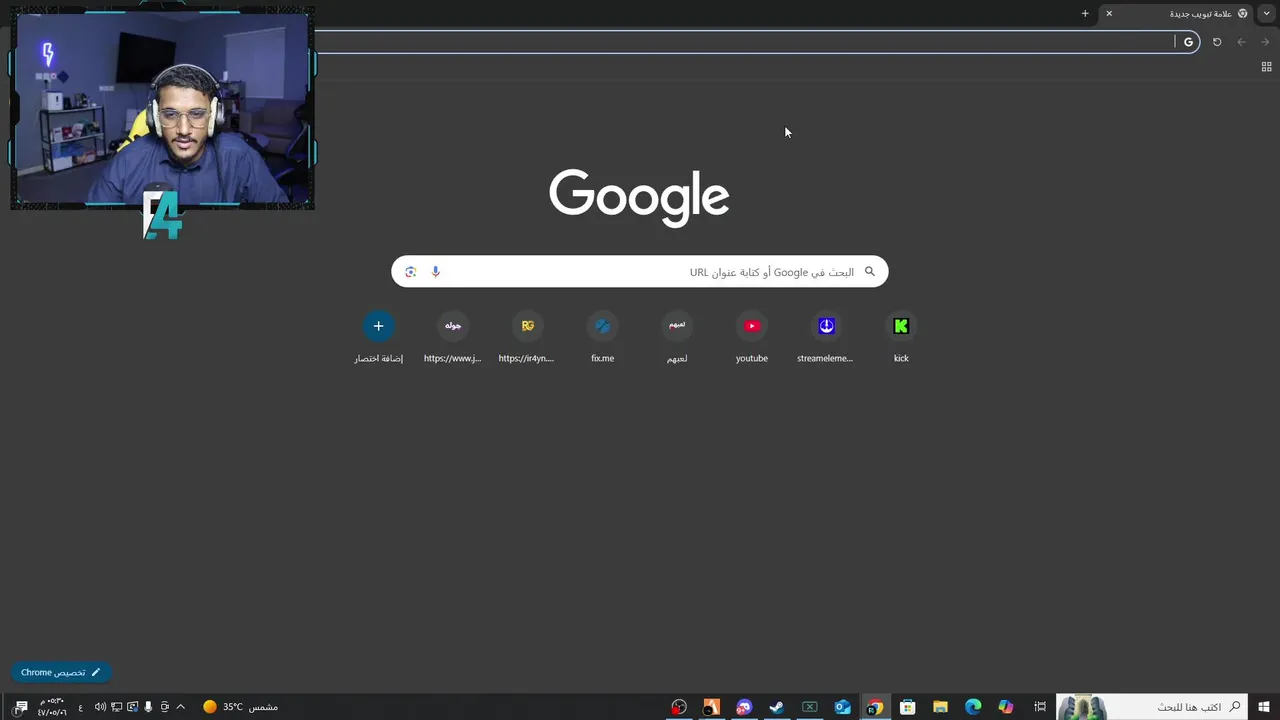Open Steam from the taskbar

click(776, 707)
